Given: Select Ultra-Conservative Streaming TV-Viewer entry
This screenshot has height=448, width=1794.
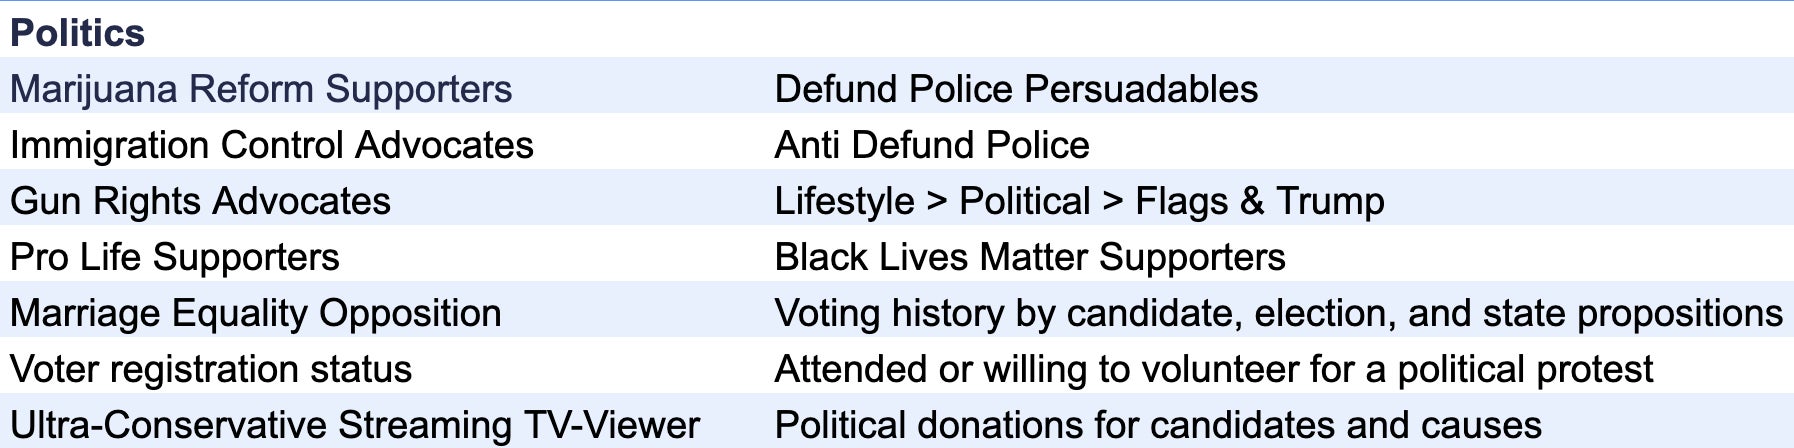Looking at the screenshot, I should (x=355, y=425).
